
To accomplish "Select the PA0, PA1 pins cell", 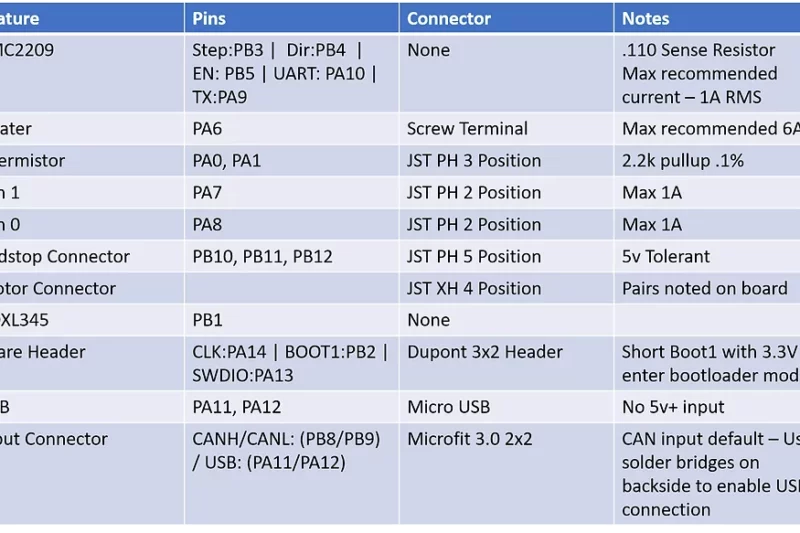I will tap(226, 160).
